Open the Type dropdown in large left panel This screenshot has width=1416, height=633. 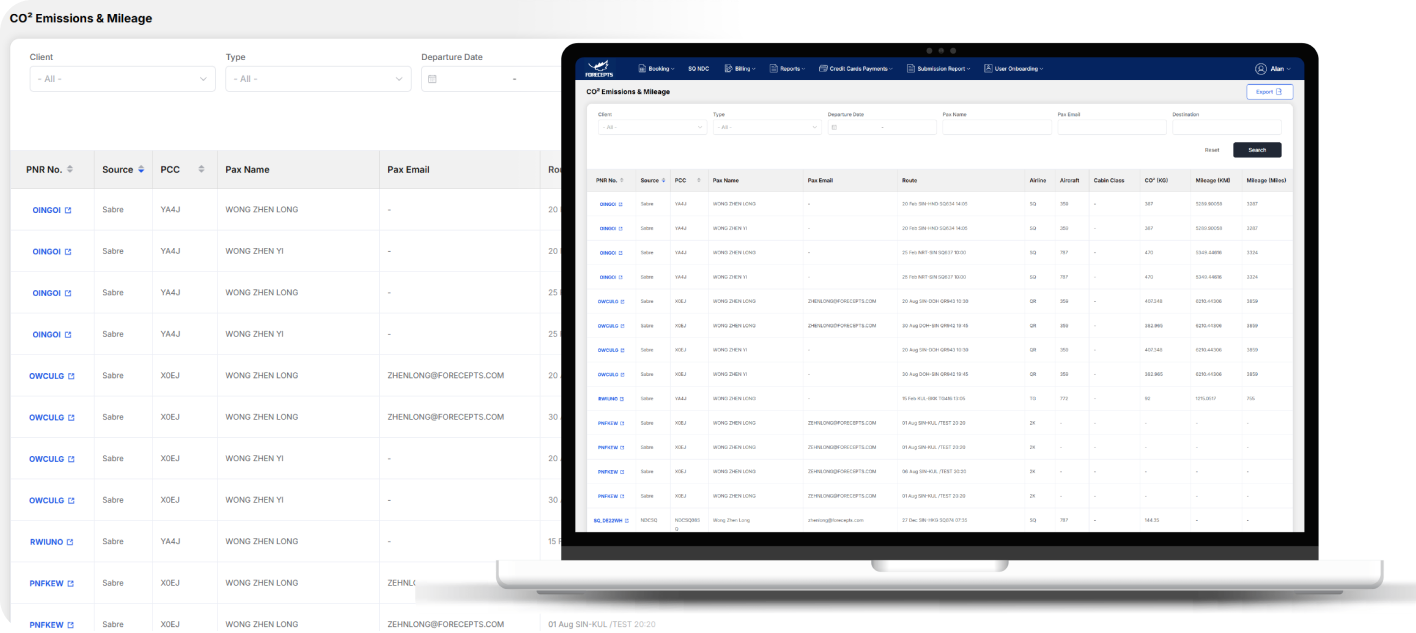pyautogui.click(x=316, y=79)
